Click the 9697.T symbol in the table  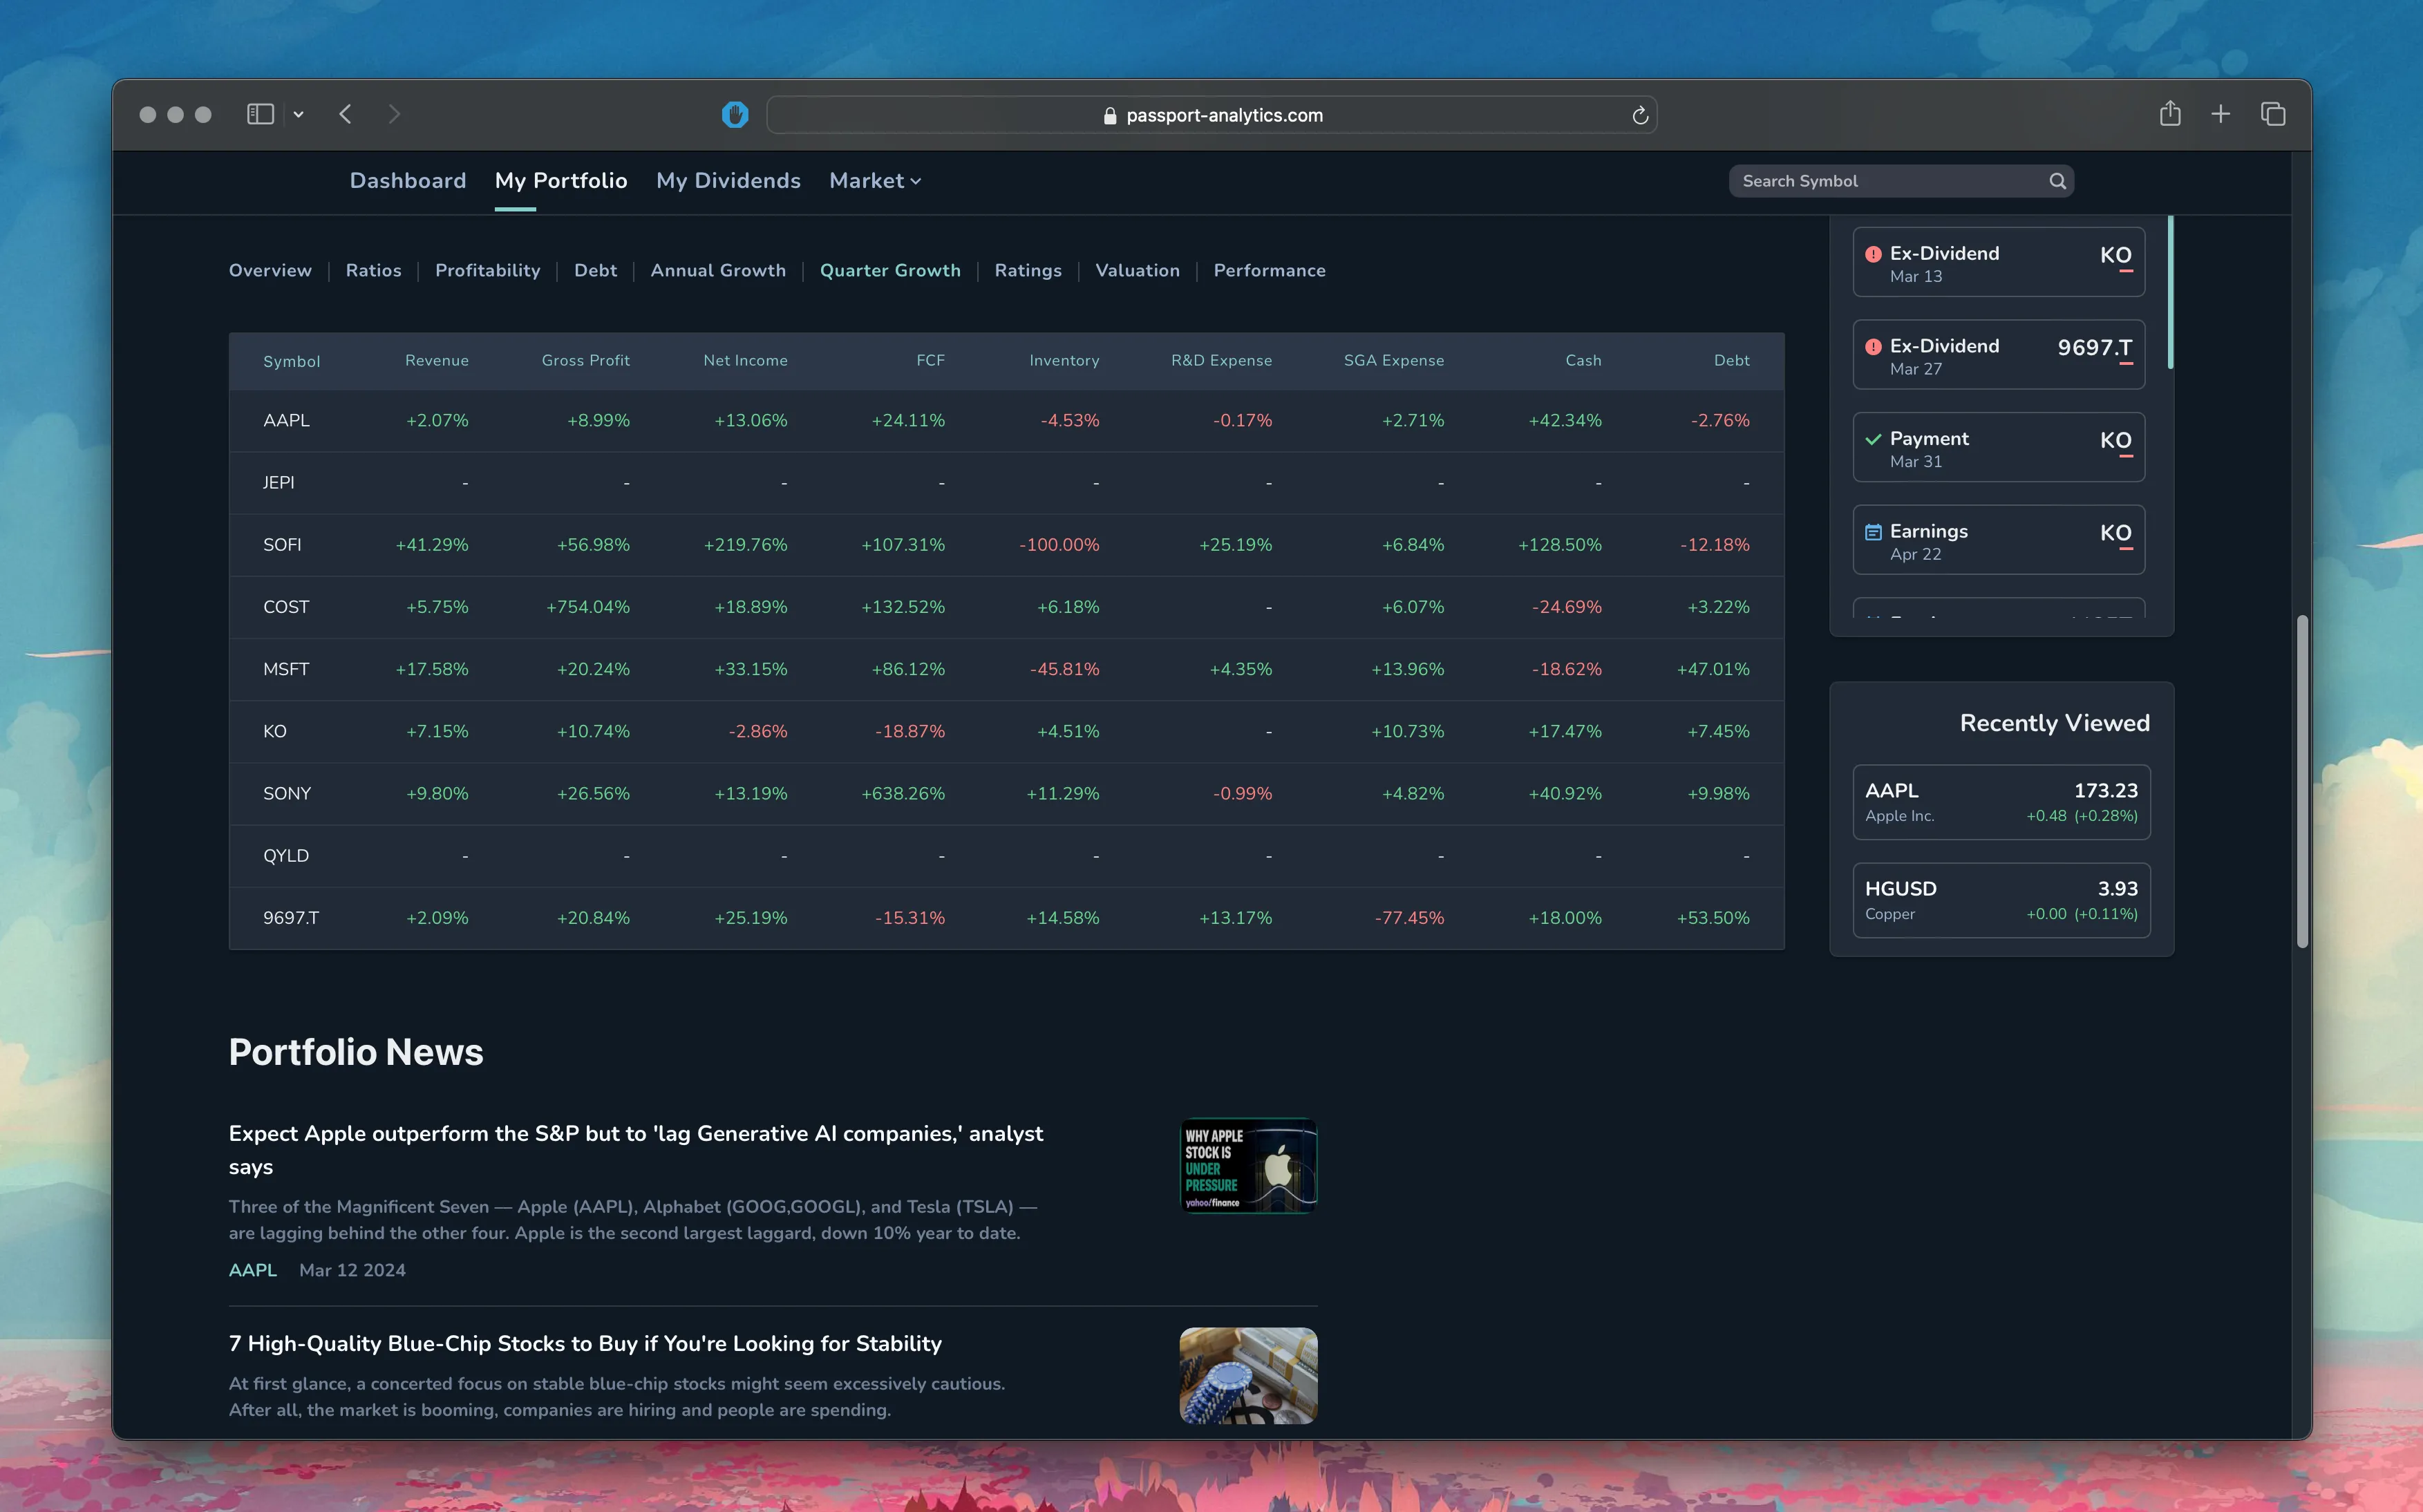291,918
